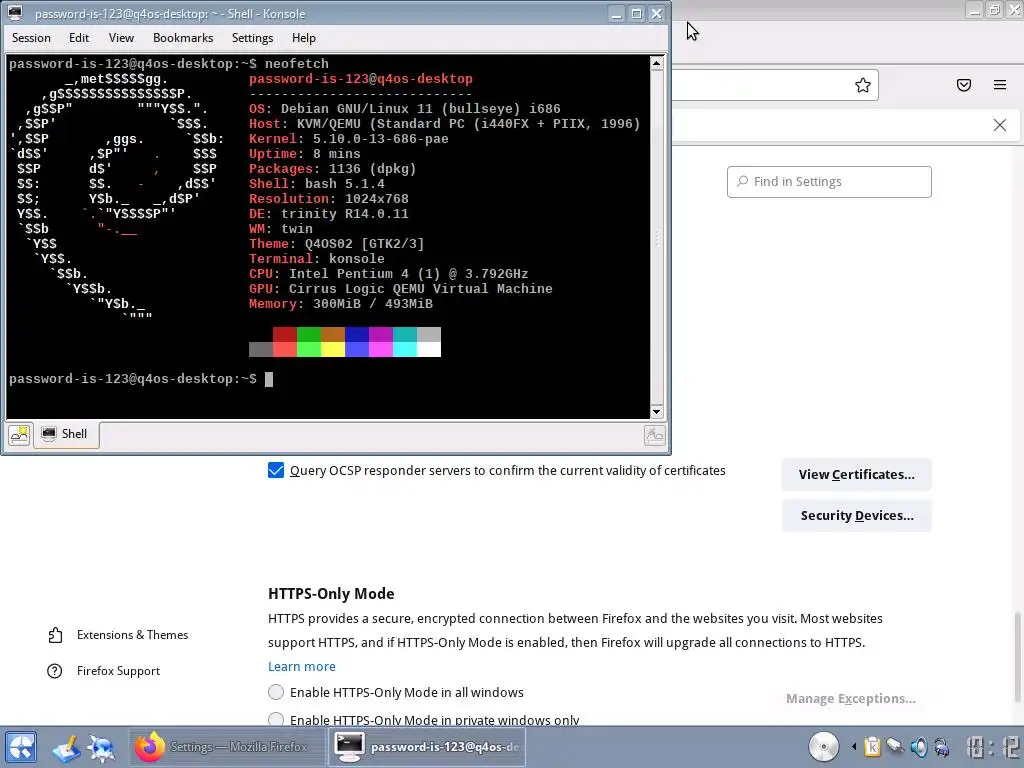Click Konsole scrollbar down arrow
Viewport: 1024px width, 768px height.
point(657,411)
